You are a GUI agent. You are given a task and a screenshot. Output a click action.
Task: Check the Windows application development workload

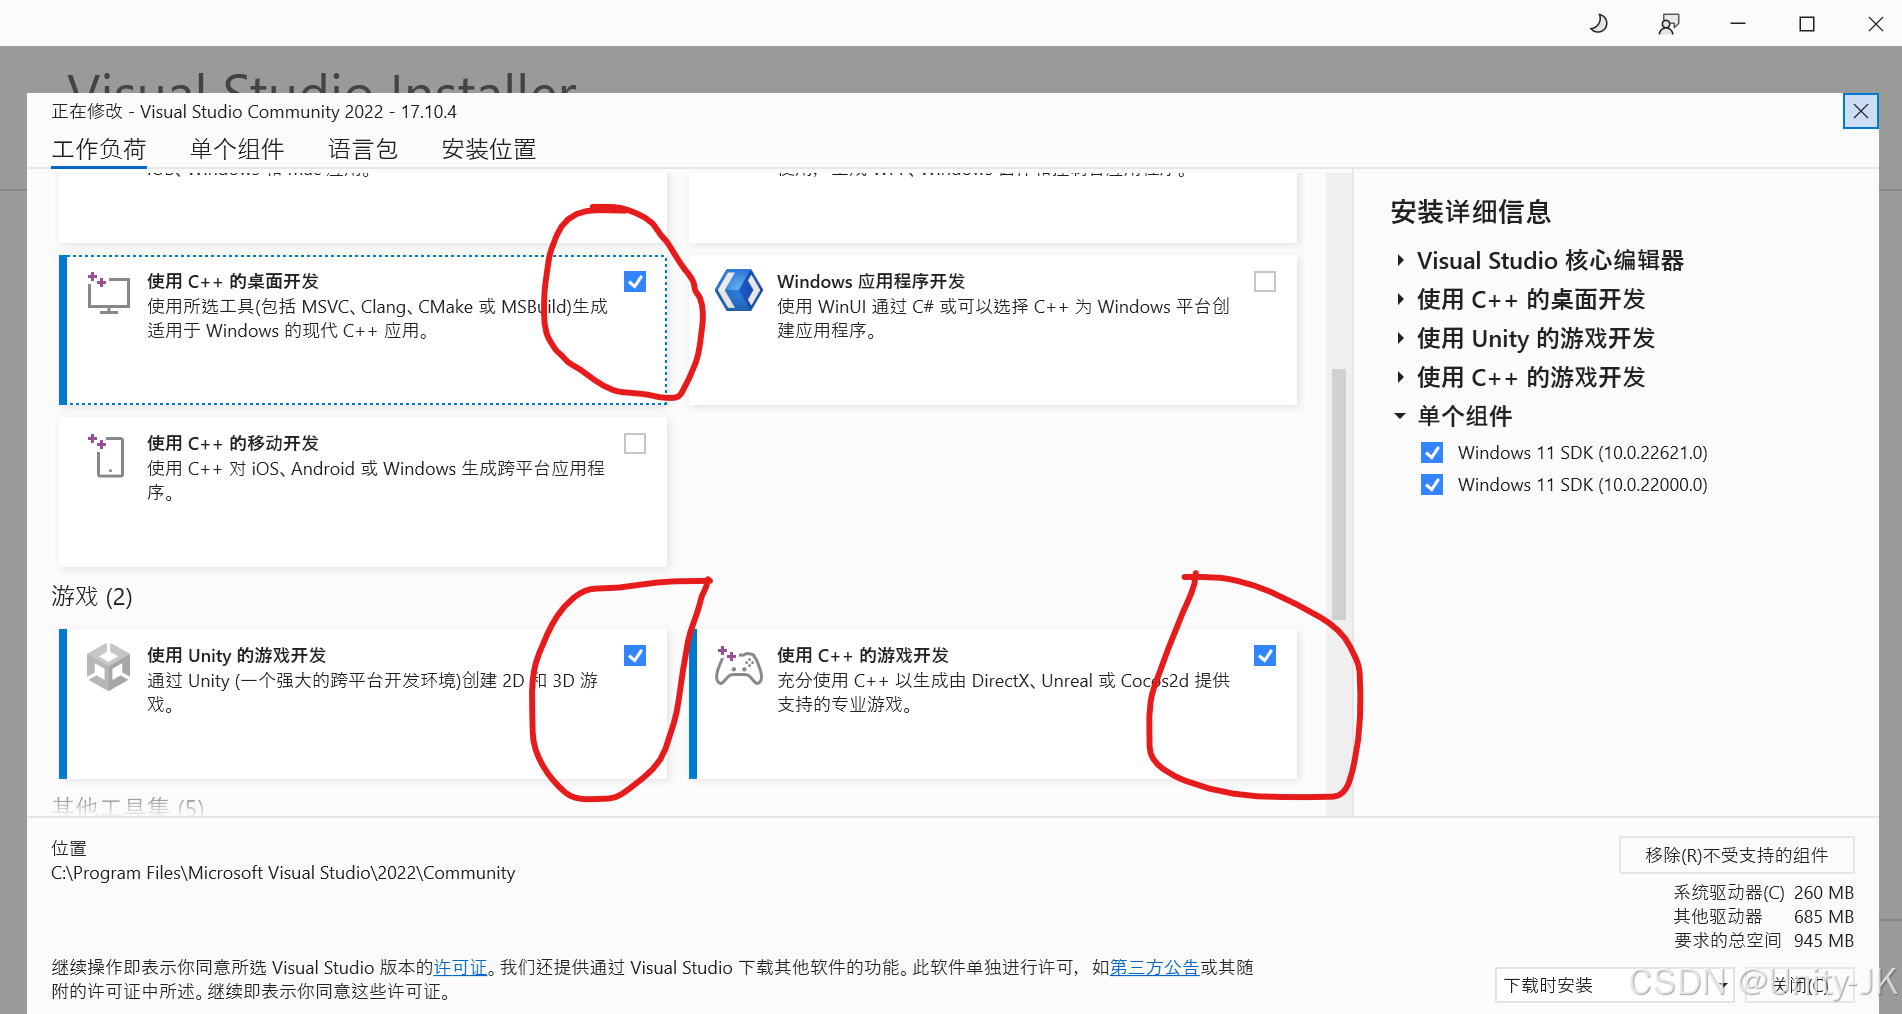click(1265, 282)
